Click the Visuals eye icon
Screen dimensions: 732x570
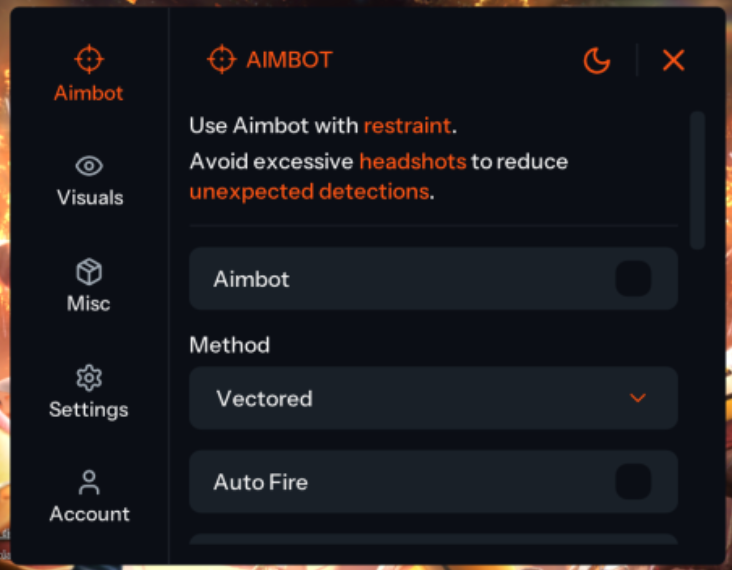tap(89, 166)
